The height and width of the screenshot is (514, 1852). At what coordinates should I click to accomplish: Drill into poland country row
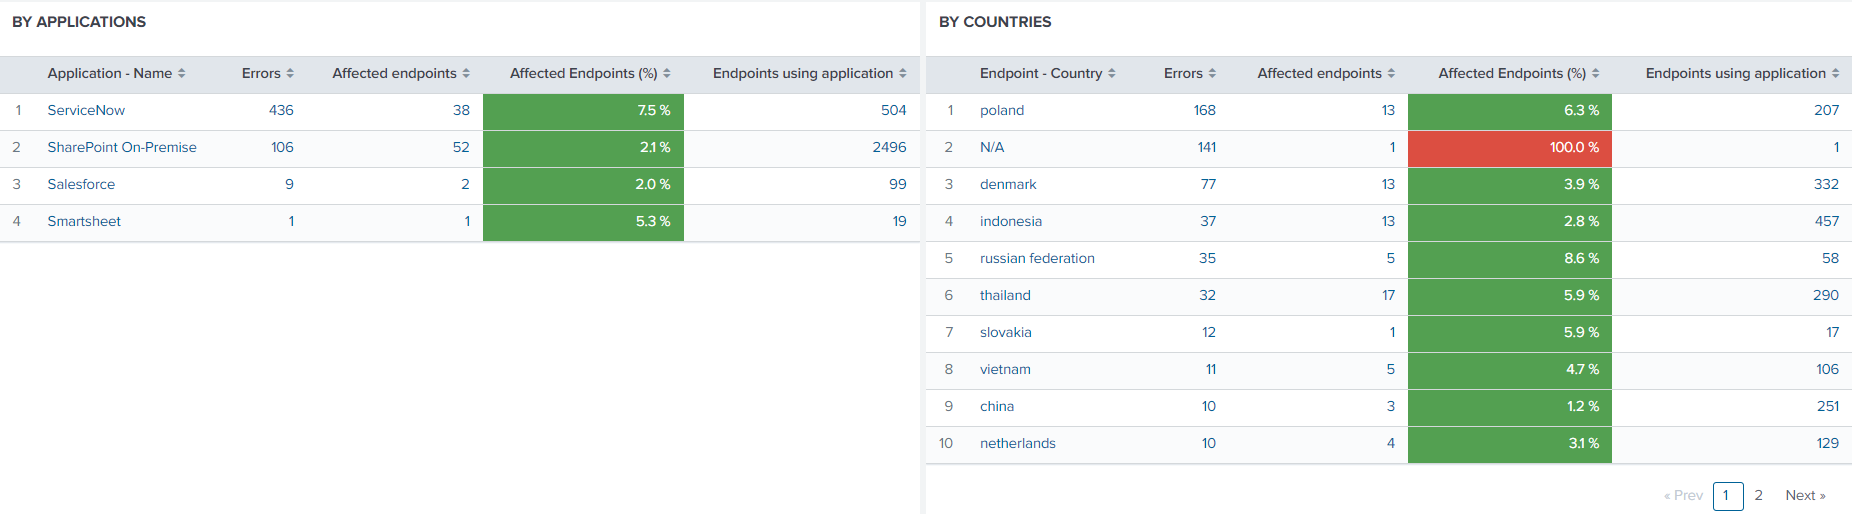(1002, 111)
